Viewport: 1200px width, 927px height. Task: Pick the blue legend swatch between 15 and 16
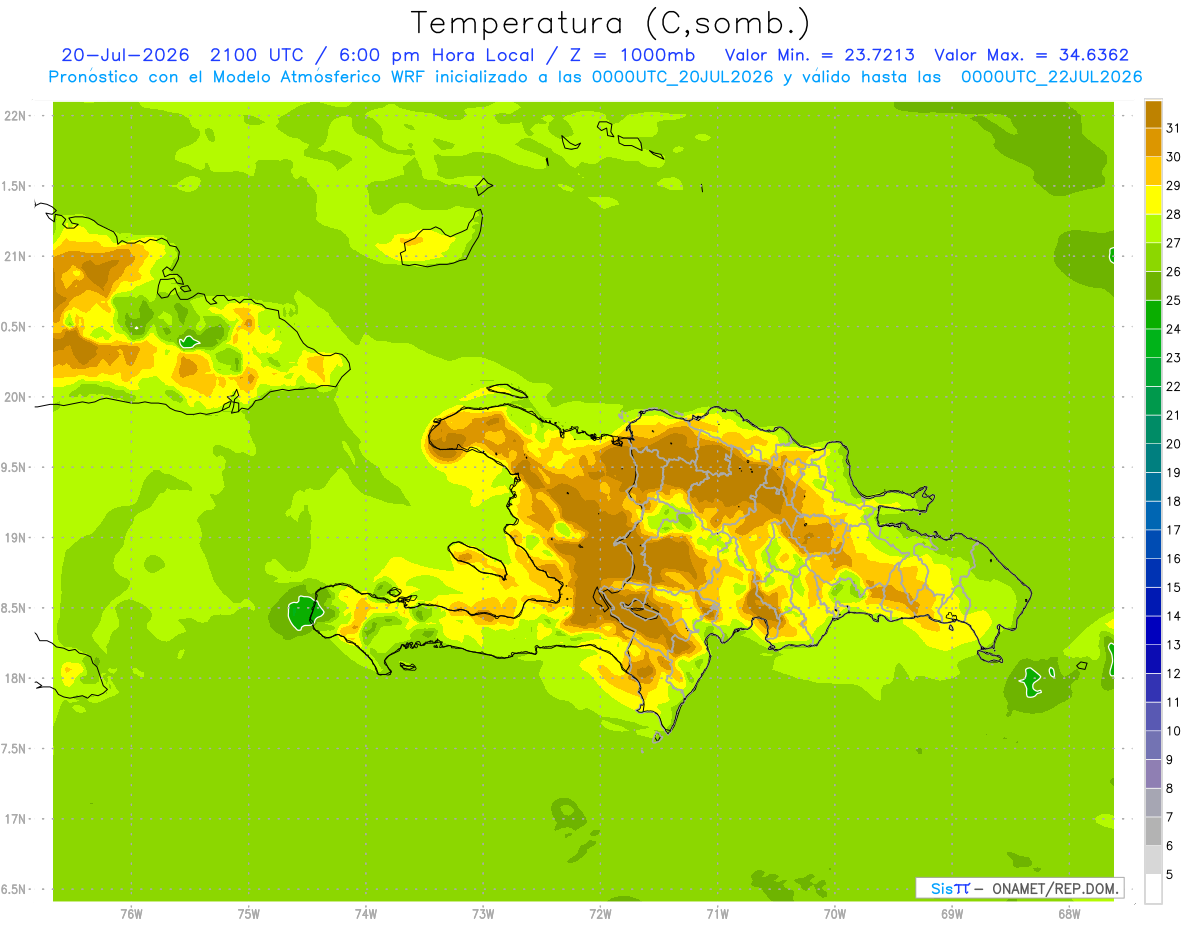(1153, 573)
